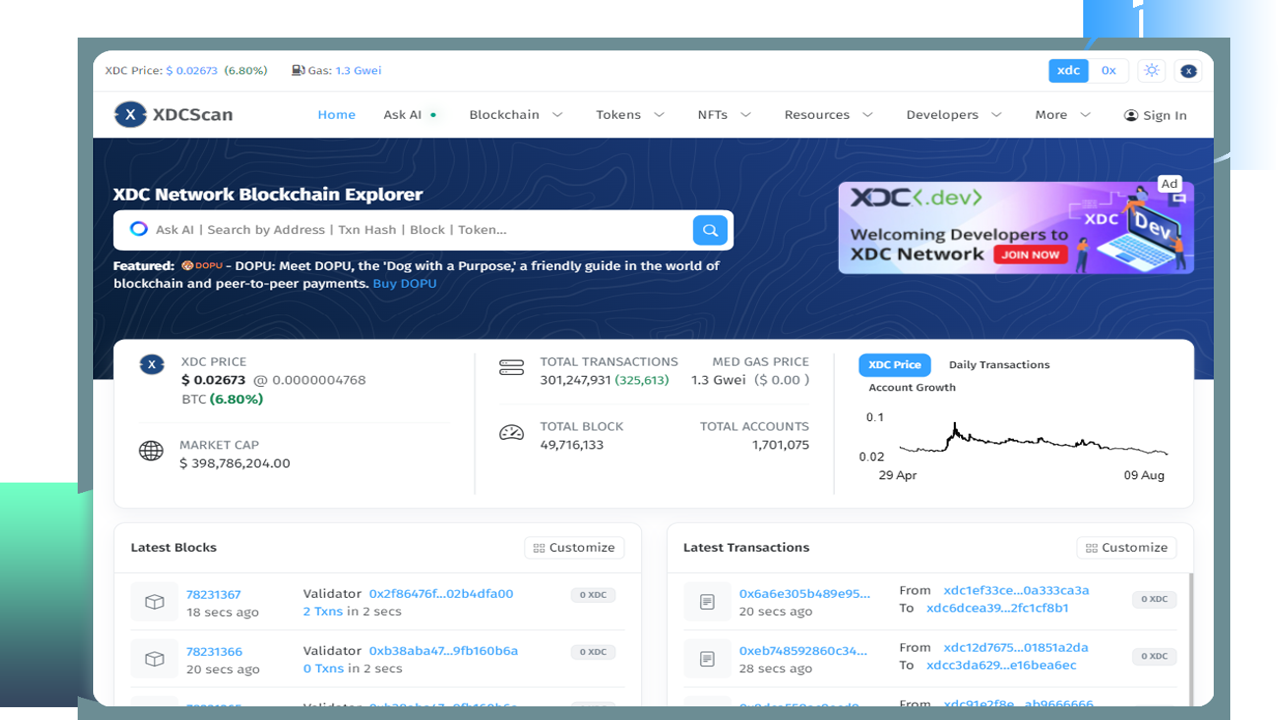Open block 78231367 link
1280x720 pixels.
tap(214, 594)
